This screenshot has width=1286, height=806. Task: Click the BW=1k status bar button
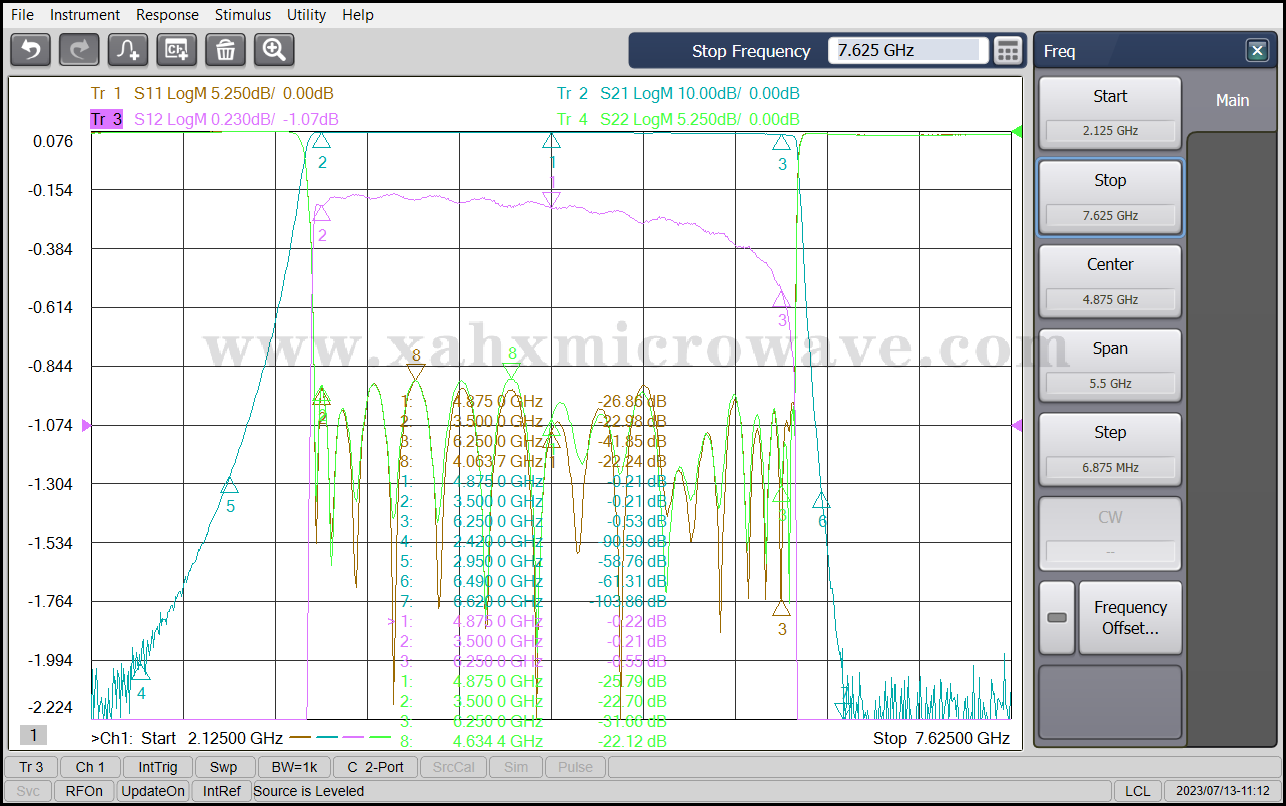294,767
